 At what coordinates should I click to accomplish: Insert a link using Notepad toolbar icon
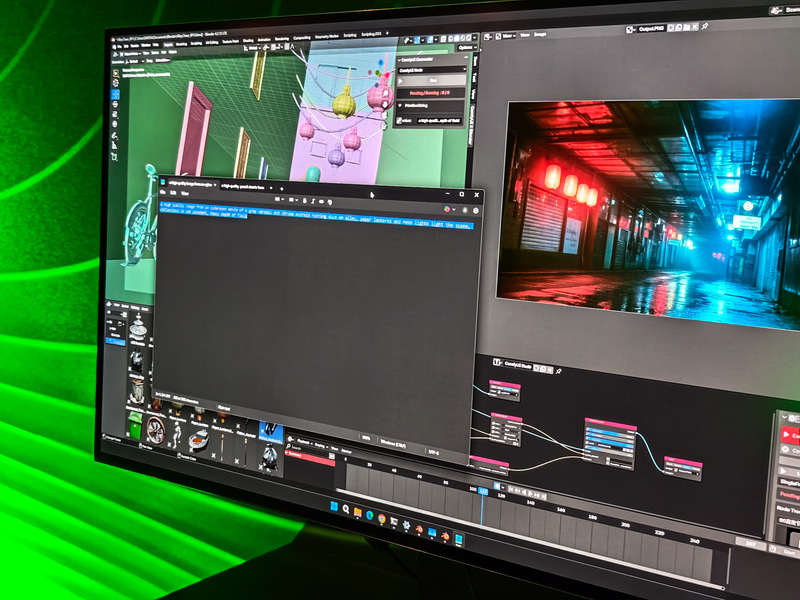pyautogui.click(x=321, y=202)
